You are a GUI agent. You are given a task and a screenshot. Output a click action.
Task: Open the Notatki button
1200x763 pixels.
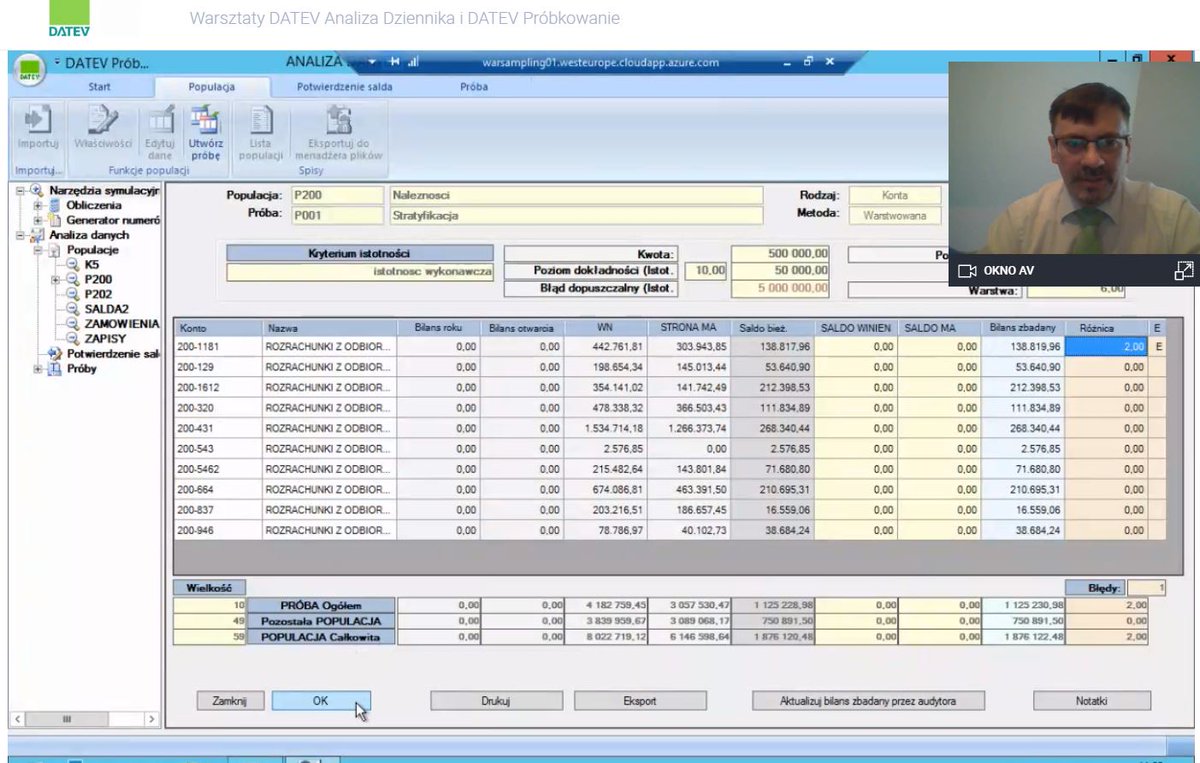(x=1092, y=701)
